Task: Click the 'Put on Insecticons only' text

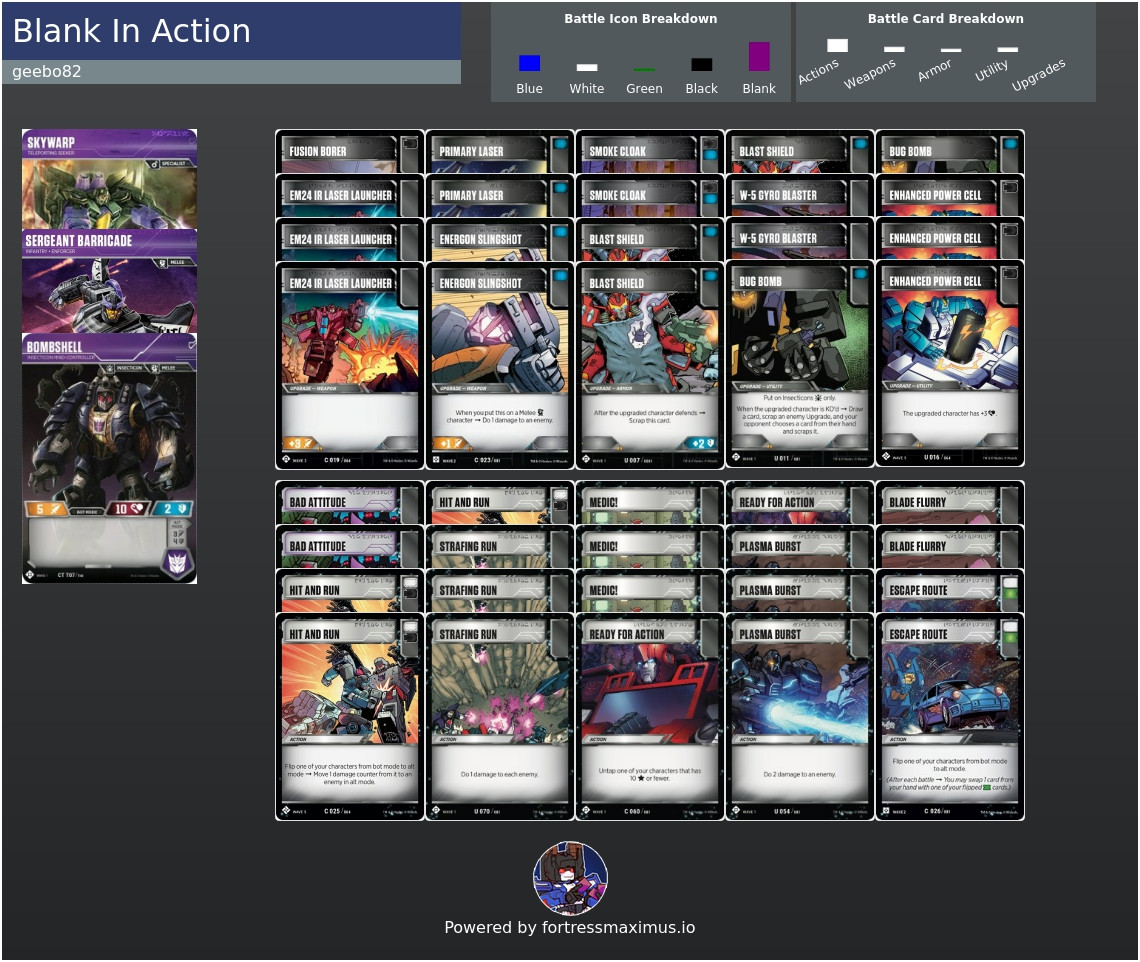Action: pyautogui.click(x=800, y=398)
